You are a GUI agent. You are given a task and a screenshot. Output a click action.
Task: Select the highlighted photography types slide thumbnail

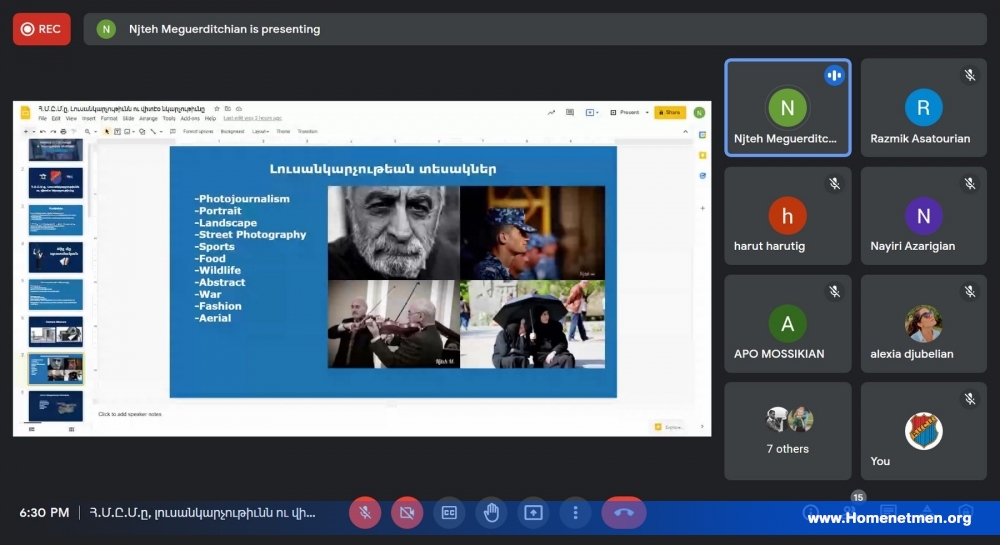pos(55,368)
